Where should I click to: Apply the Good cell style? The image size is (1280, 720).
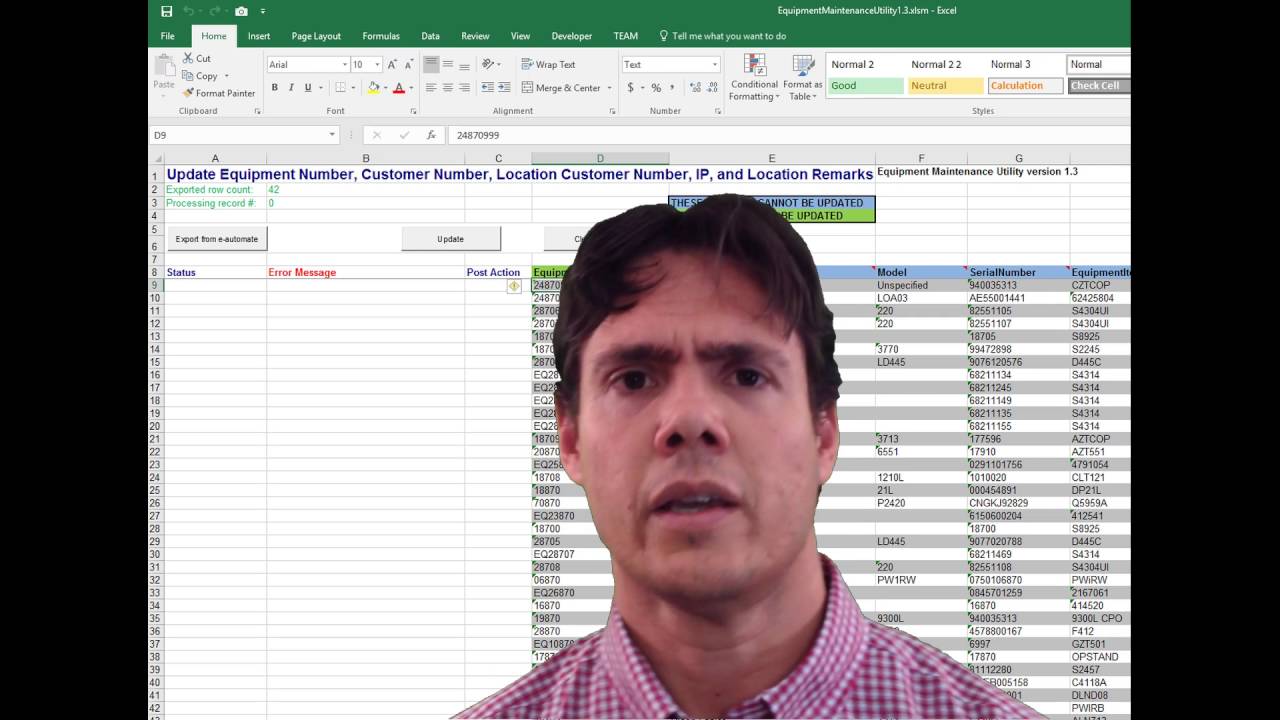866,86
